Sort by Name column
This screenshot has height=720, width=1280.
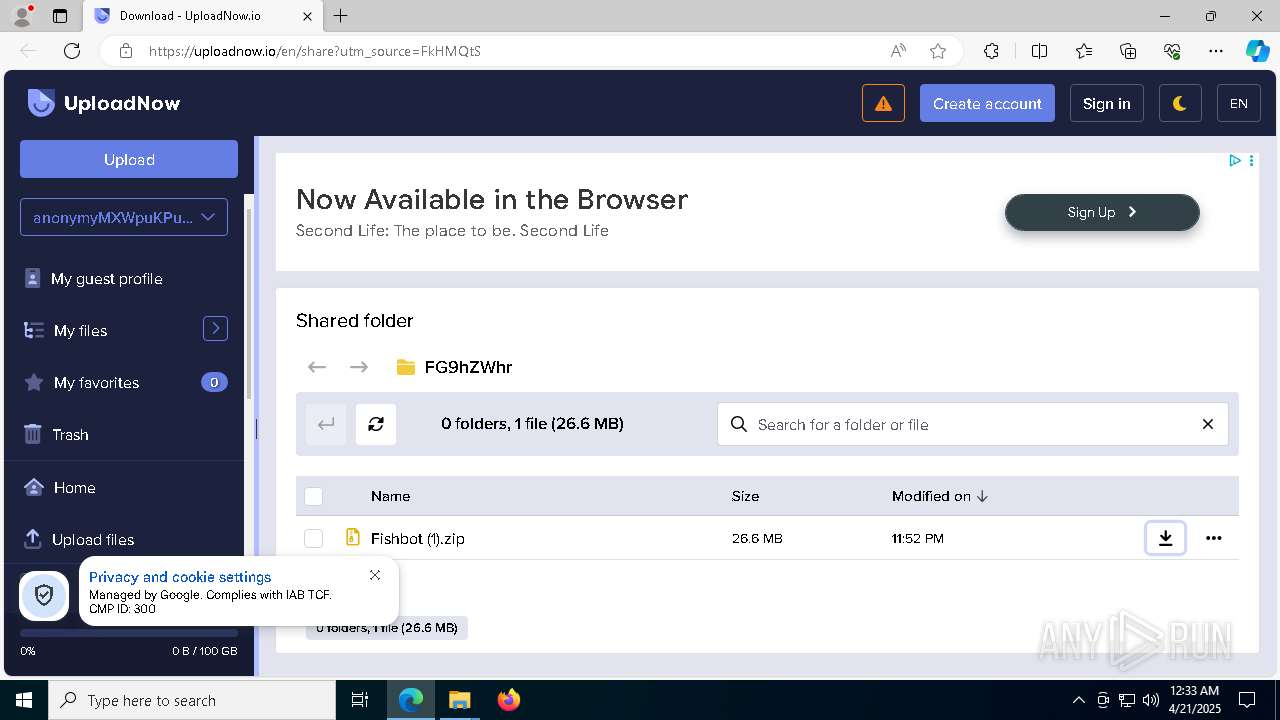(390, 496)
